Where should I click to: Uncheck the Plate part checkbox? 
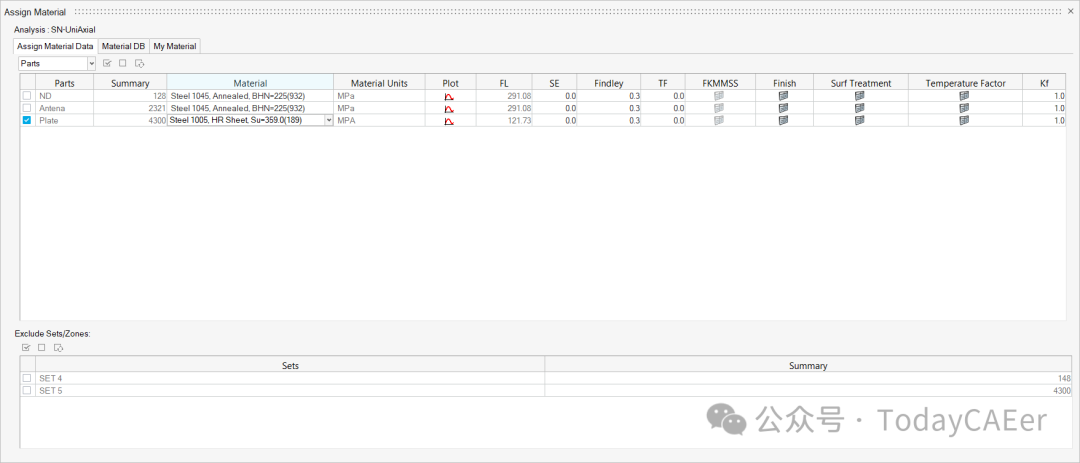point(27,120)
